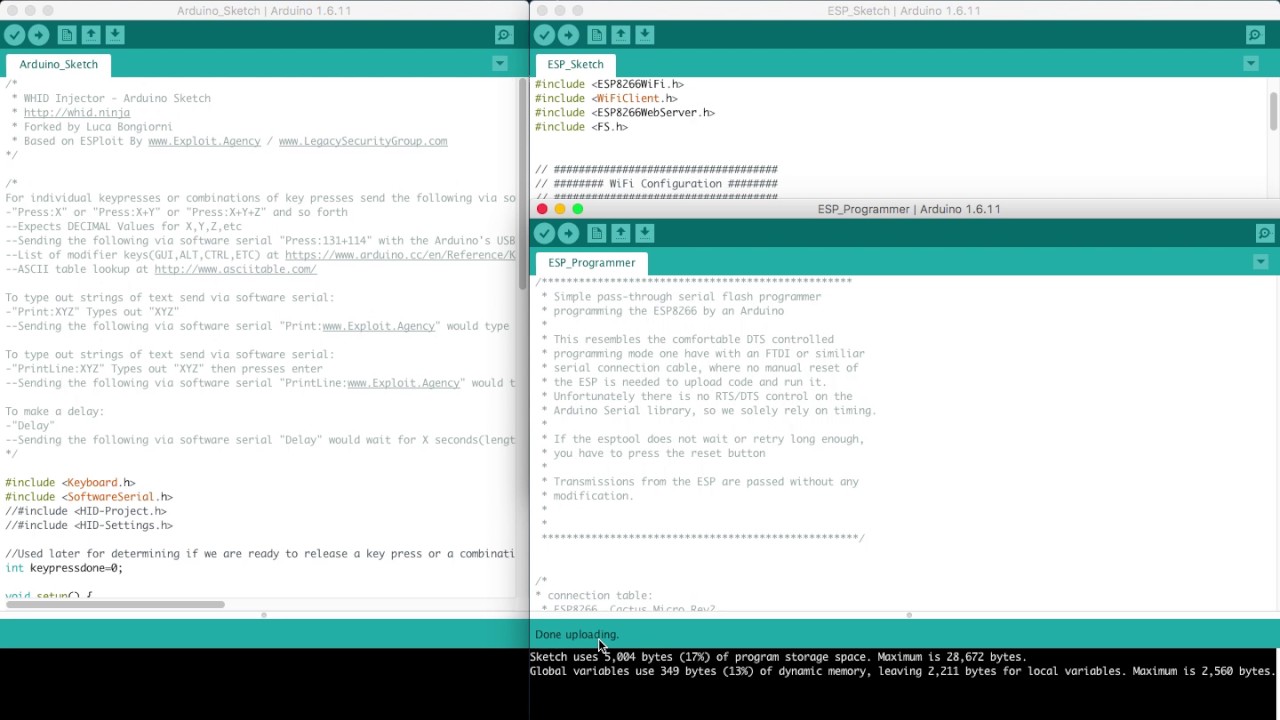Zoom the ESP_Programmer window
This screenshot has width=1280, height=720.
pos(578,209)
